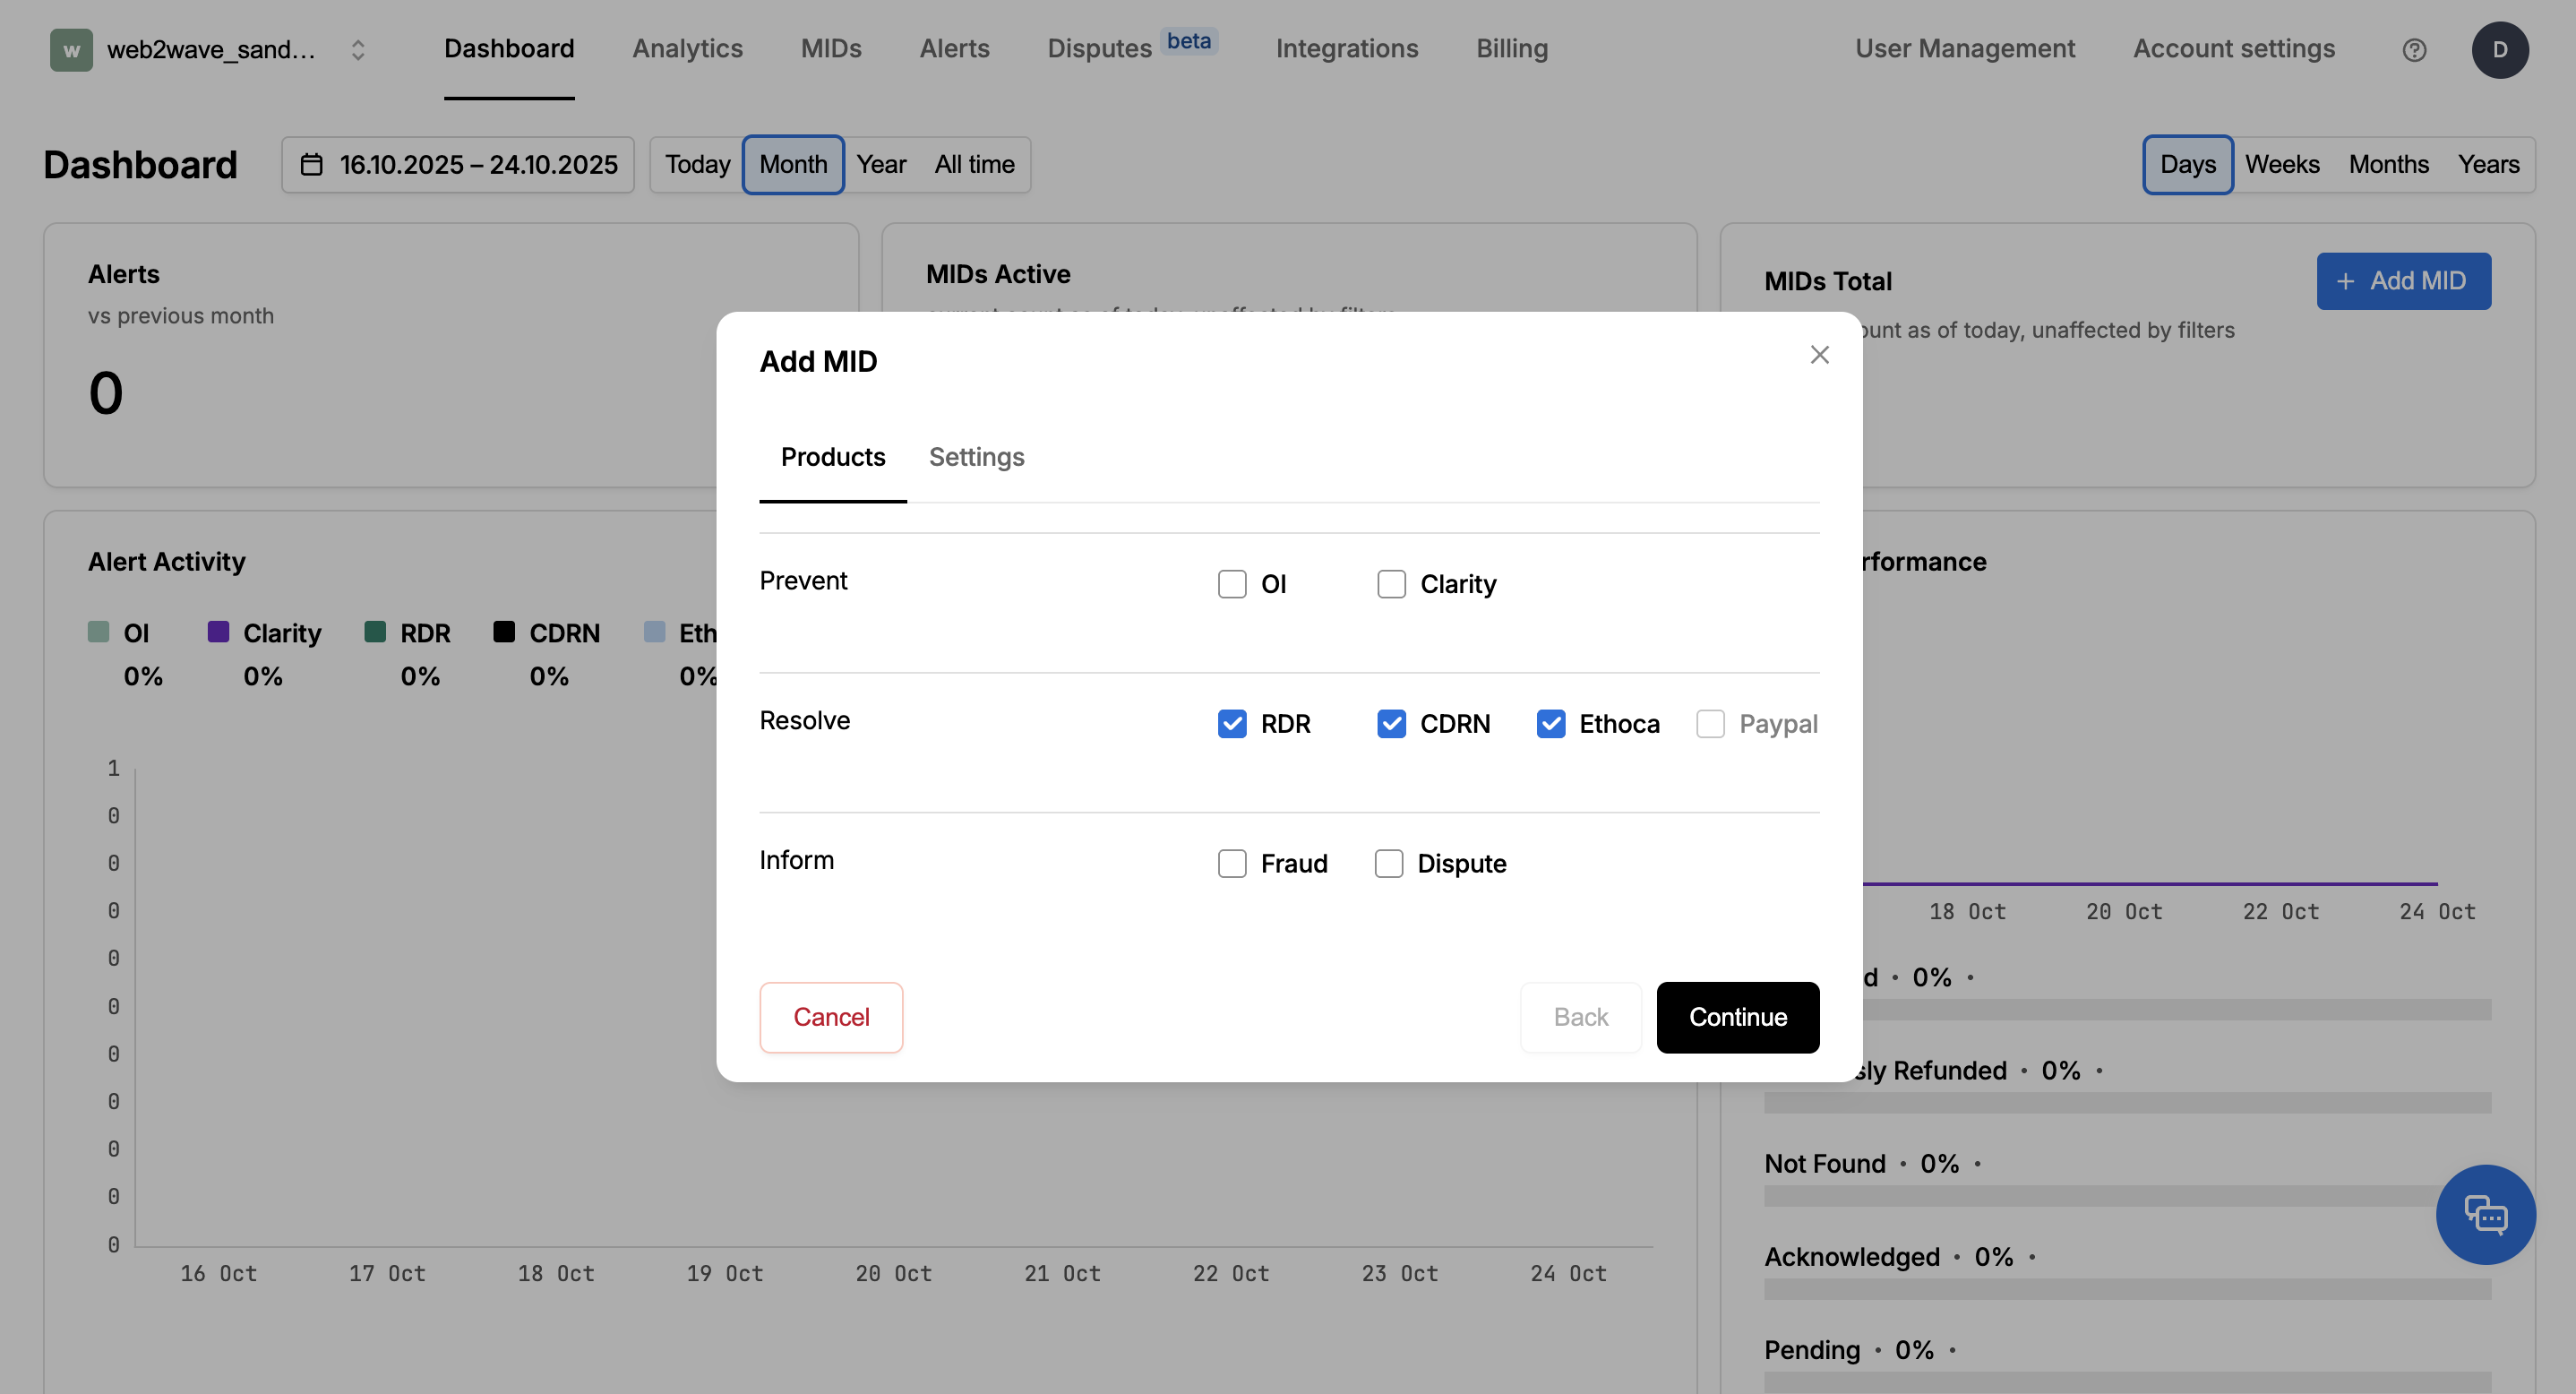Enable the Fraud checkbox under Inform
Viewport: 2576px width, 1394px height.
tap(1232, 863)
